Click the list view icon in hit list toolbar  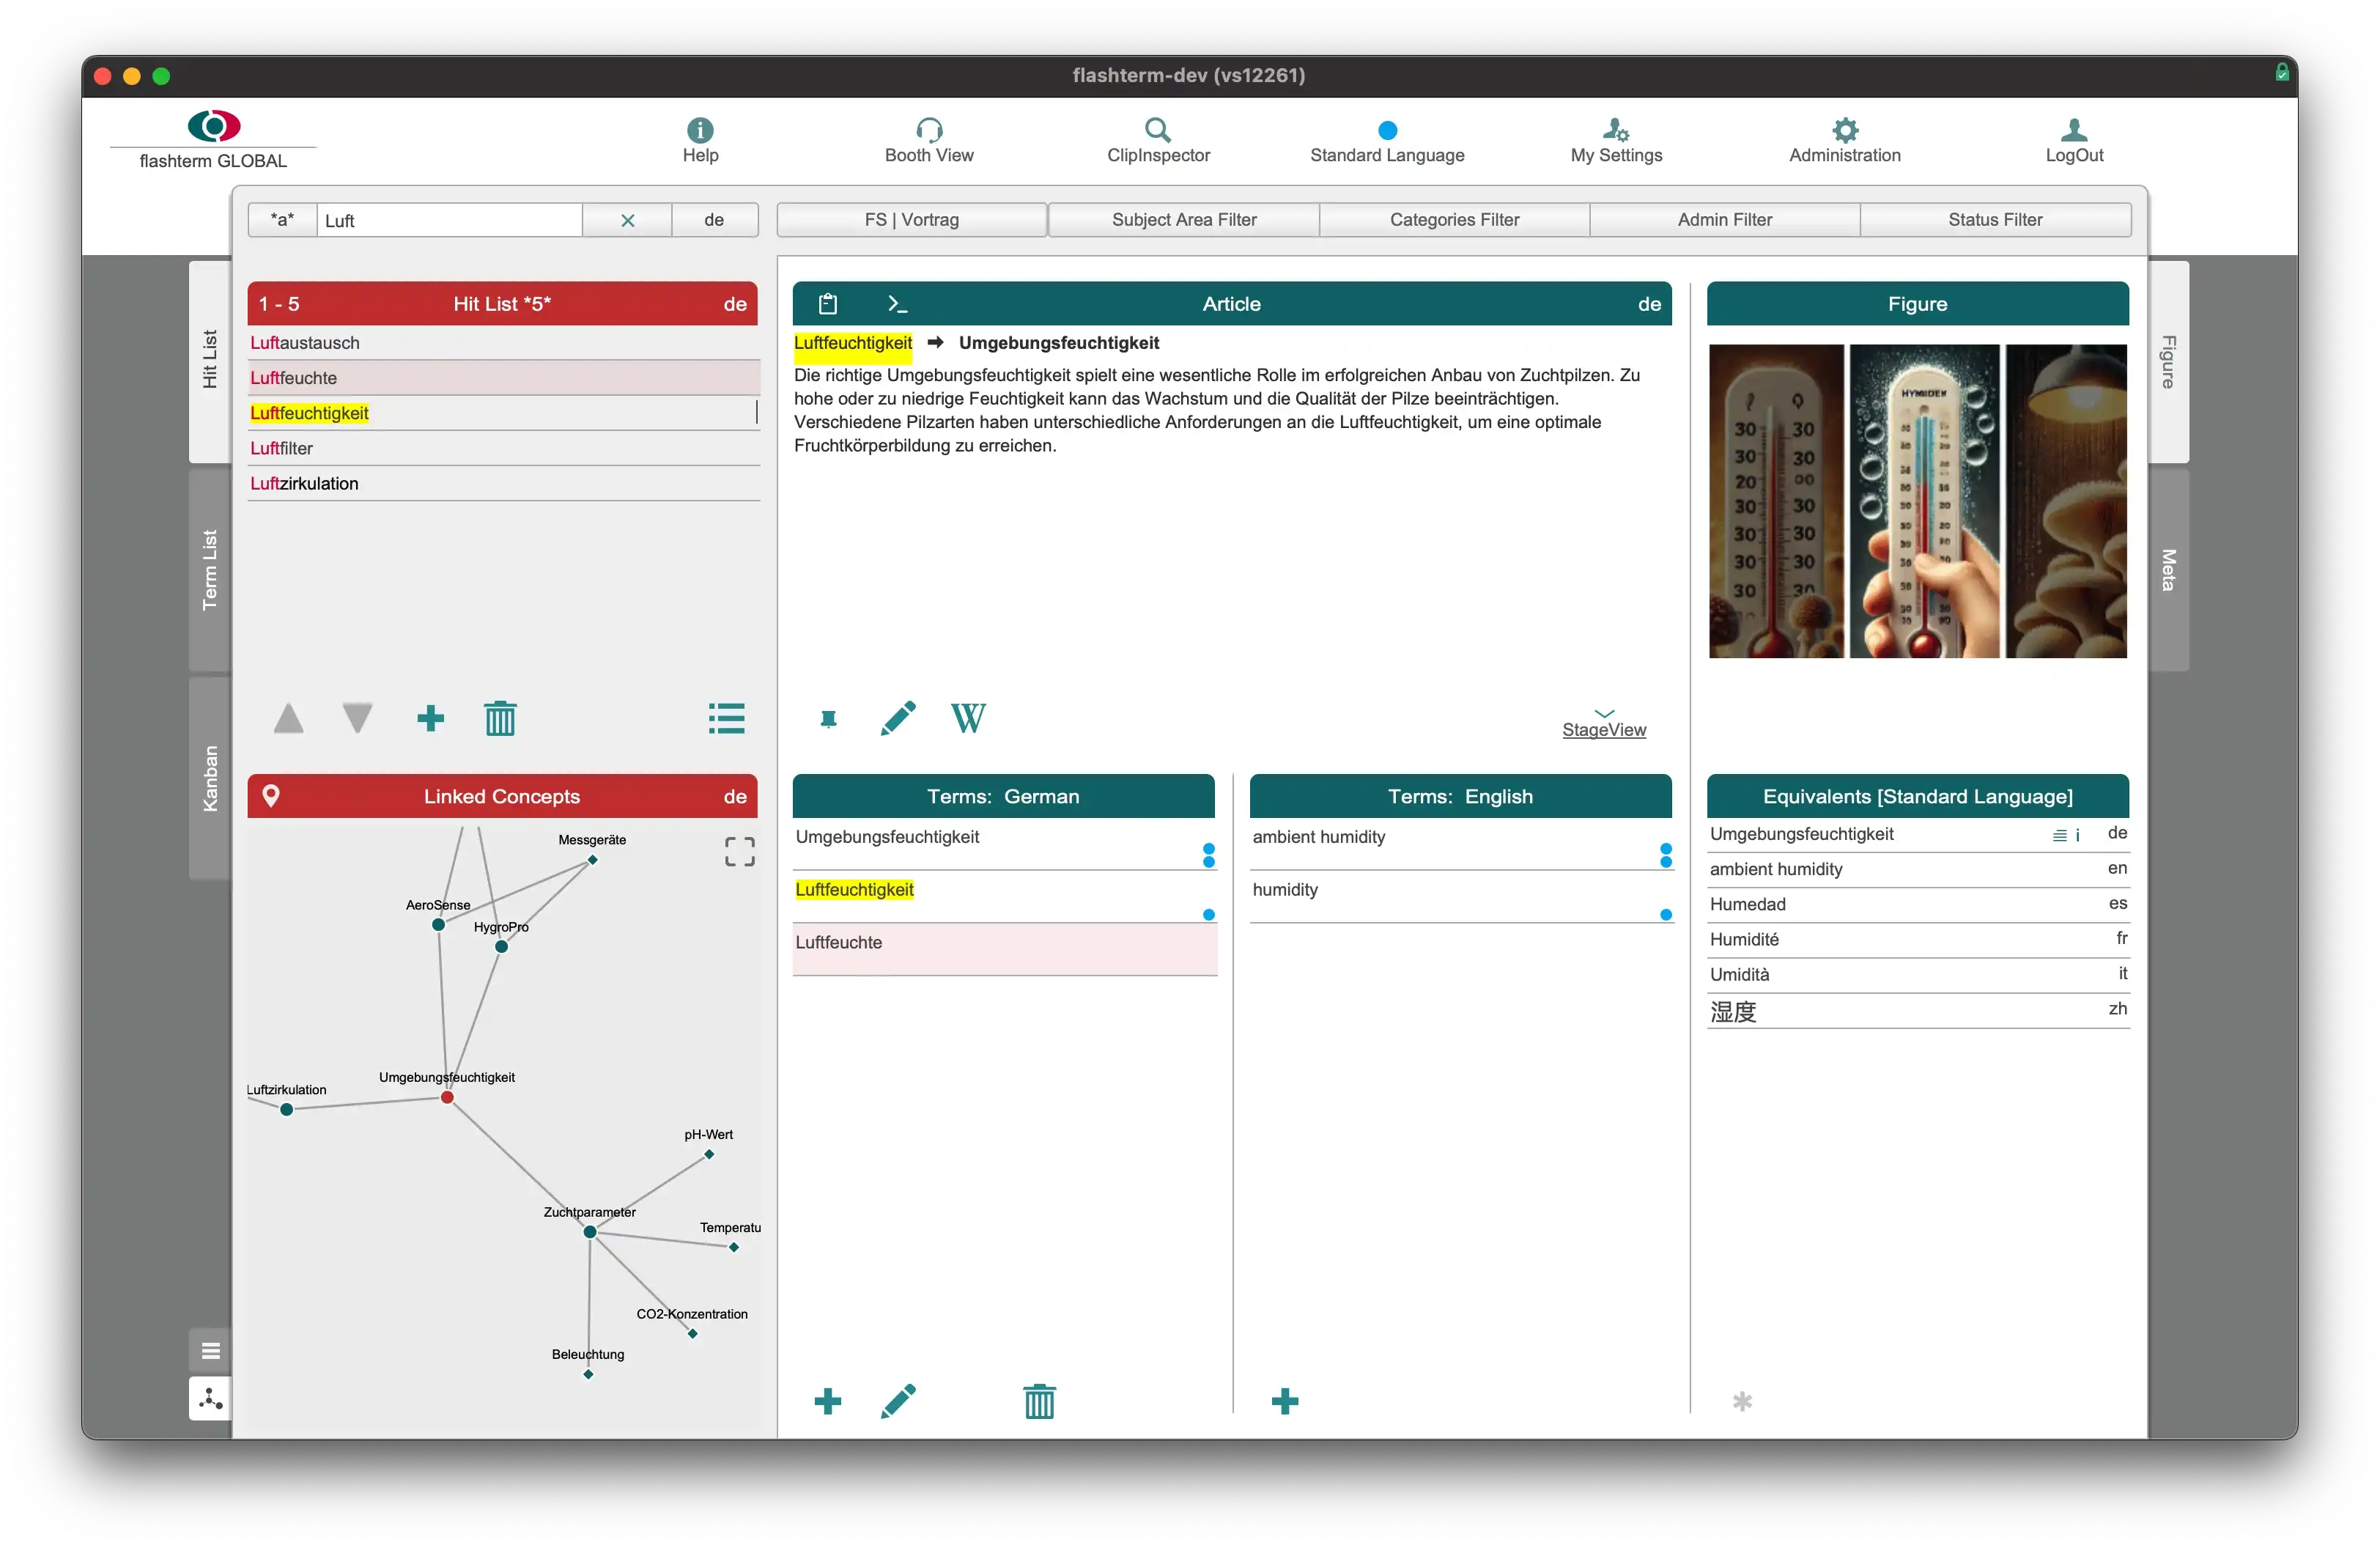click(727, 718)
